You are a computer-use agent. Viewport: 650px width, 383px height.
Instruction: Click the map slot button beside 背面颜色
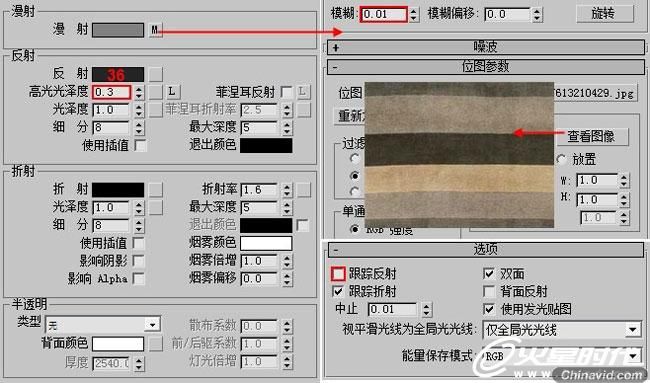(155, 344)
